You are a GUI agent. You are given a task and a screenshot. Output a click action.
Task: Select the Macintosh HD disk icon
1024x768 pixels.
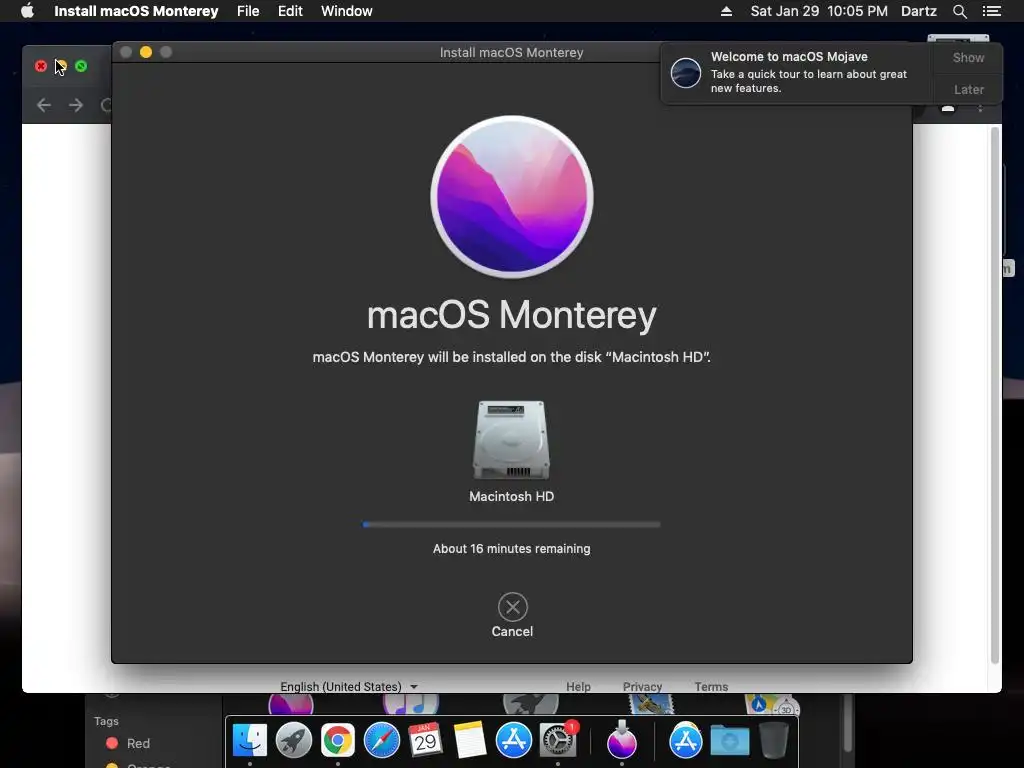tap(511, 440)
